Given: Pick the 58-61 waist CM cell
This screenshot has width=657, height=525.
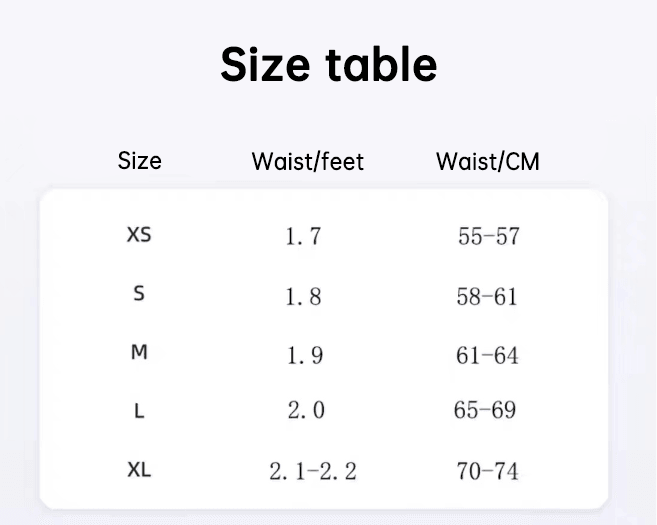Looking at the screenshot, I should tap(488, 296).
